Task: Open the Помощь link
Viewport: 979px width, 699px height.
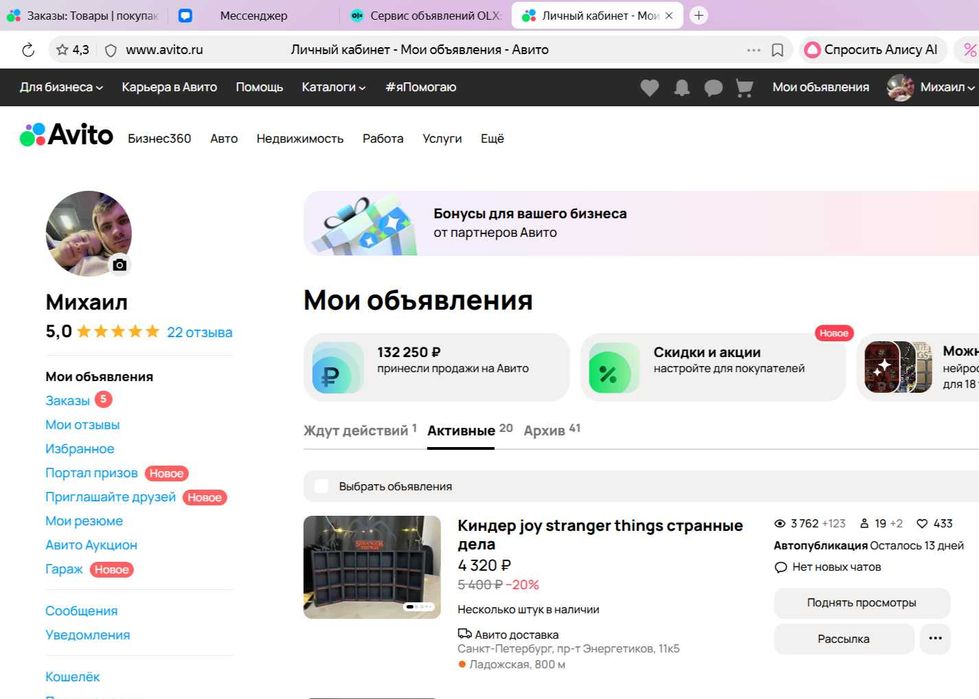Action: (259, 87)
